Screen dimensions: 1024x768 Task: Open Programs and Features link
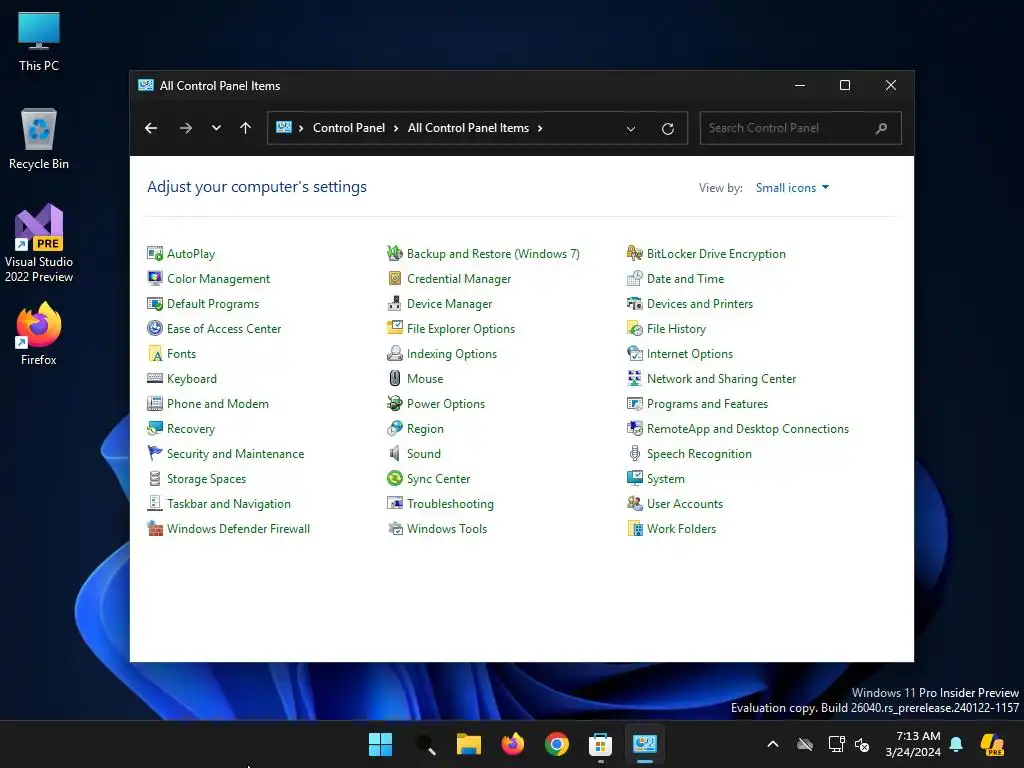pyautogui.click(x=707, y=404)
